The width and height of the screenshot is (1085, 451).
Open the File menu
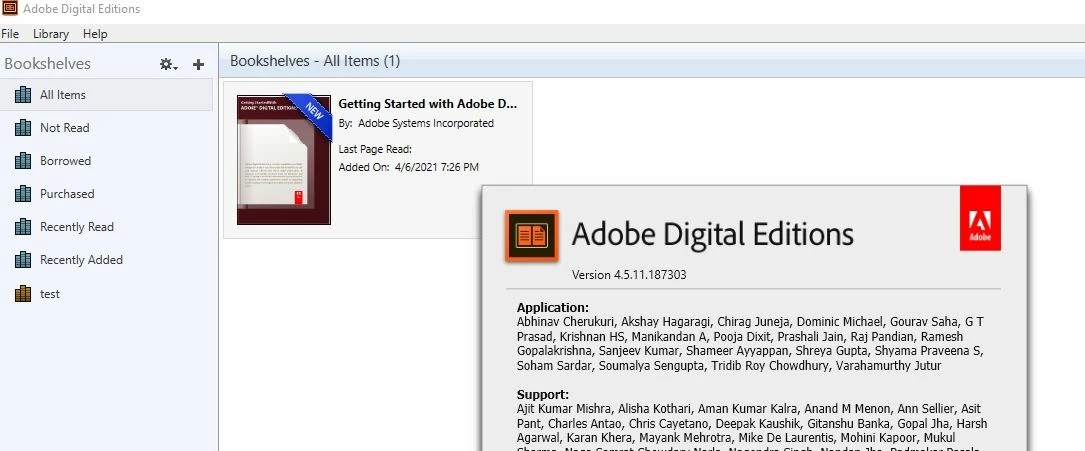coord(10,34)
